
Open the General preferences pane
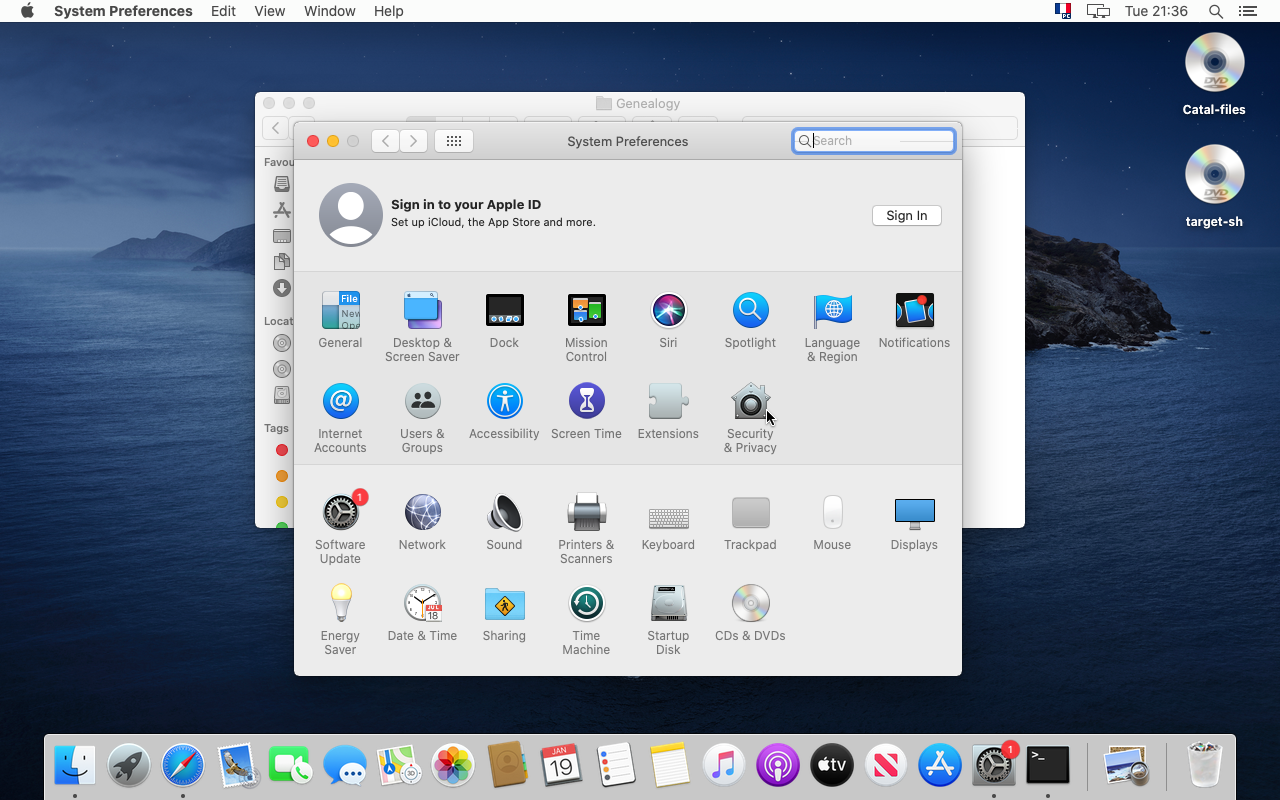pyautogui.click(x=340, y=320)
